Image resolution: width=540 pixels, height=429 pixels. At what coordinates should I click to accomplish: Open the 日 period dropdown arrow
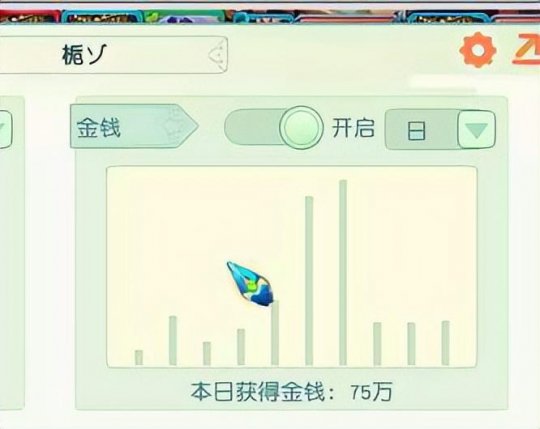tap(477, 129)
